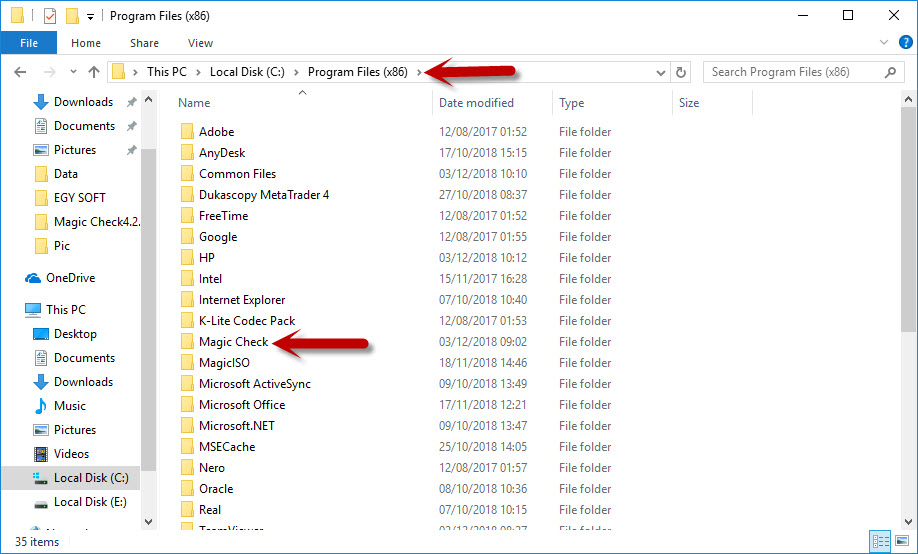Switch to Details view icon in status bar

pyautogui.click(x=881, y=542)
